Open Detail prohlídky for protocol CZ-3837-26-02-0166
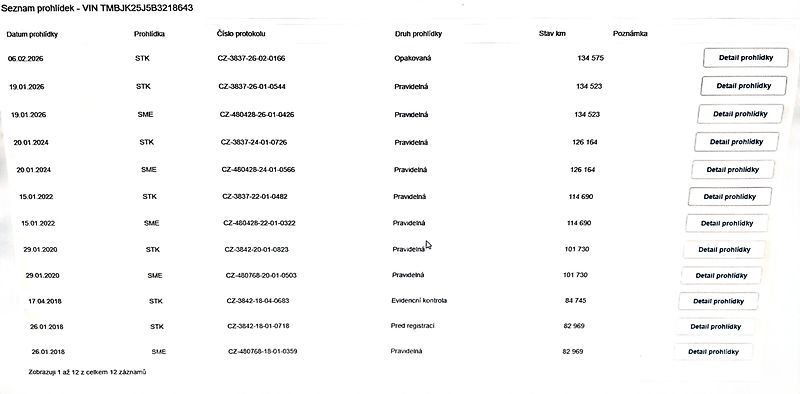 click(745, 58)
